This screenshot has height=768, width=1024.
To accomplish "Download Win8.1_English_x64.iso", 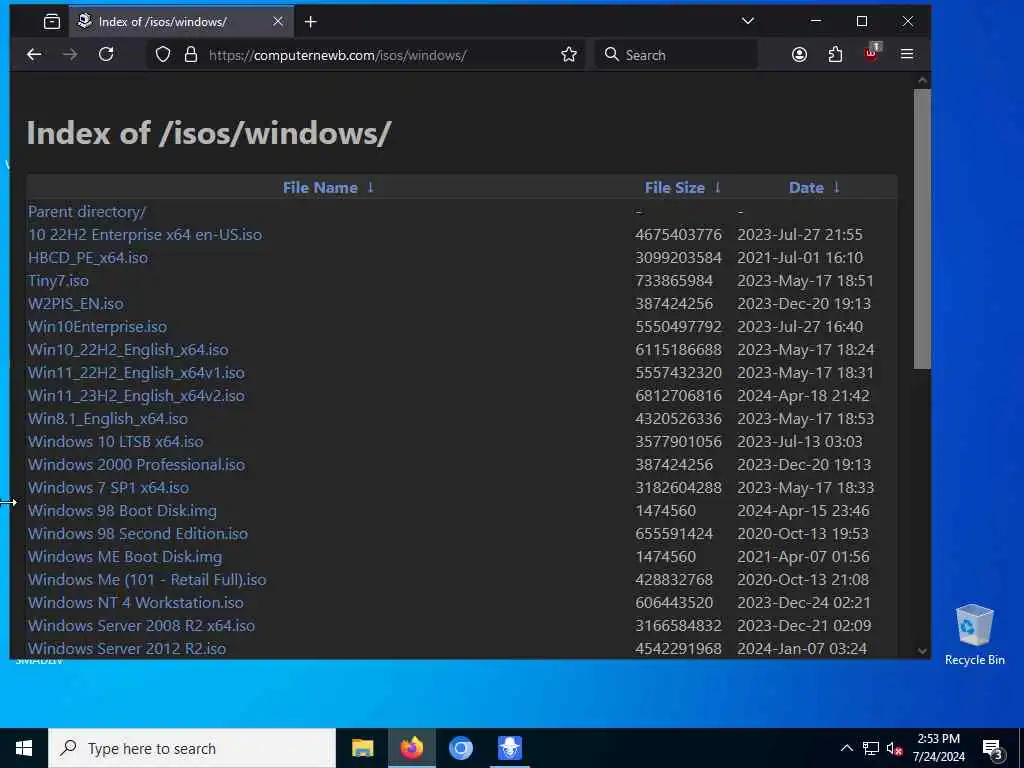I will point(108,419).
